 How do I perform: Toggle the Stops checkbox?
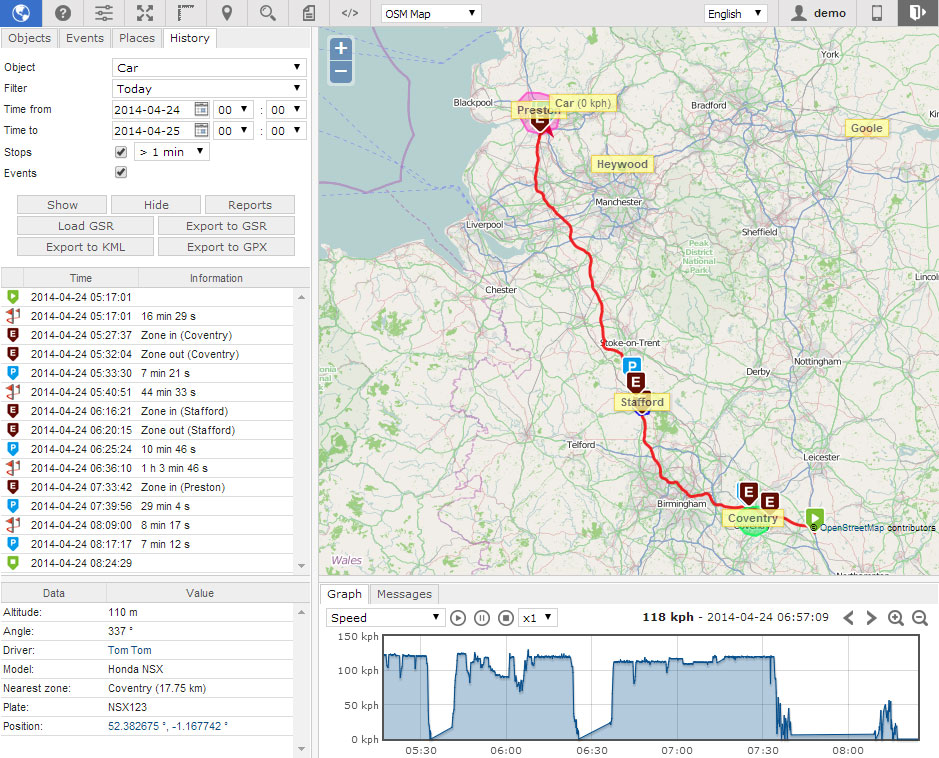click(121, 152)
